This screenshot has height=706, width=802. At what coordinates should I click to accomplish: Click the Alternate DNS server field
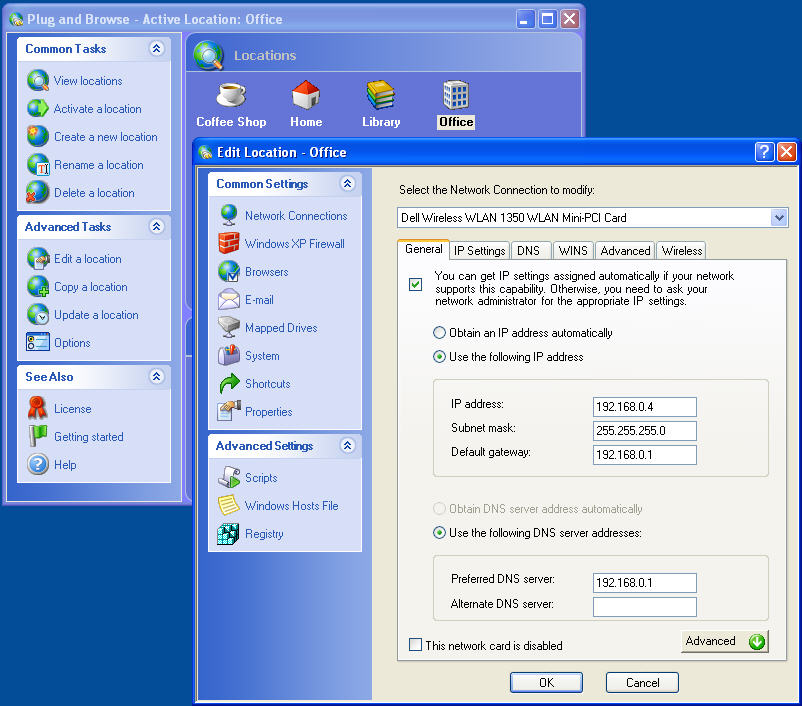click(644, 607)
